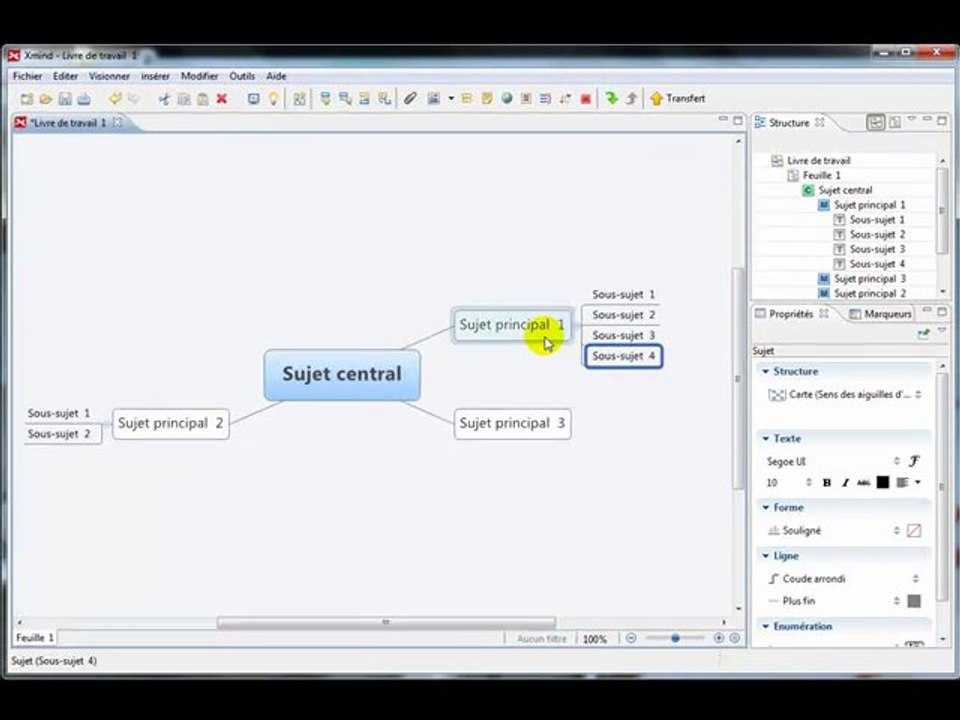Click the green drill-down arrow icon
Viewport: 960px width, 720px height.
611,98
